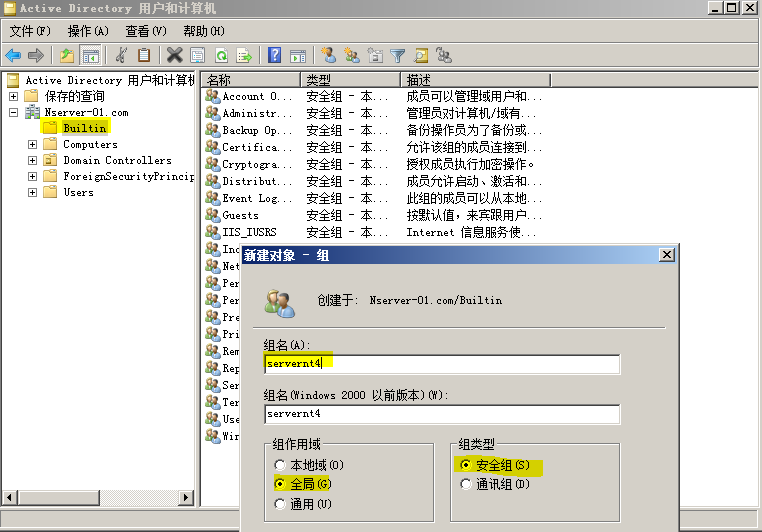Click the Cut scissors toolbar icon
This screenshot has height=532, width=762.
[121, 55]
